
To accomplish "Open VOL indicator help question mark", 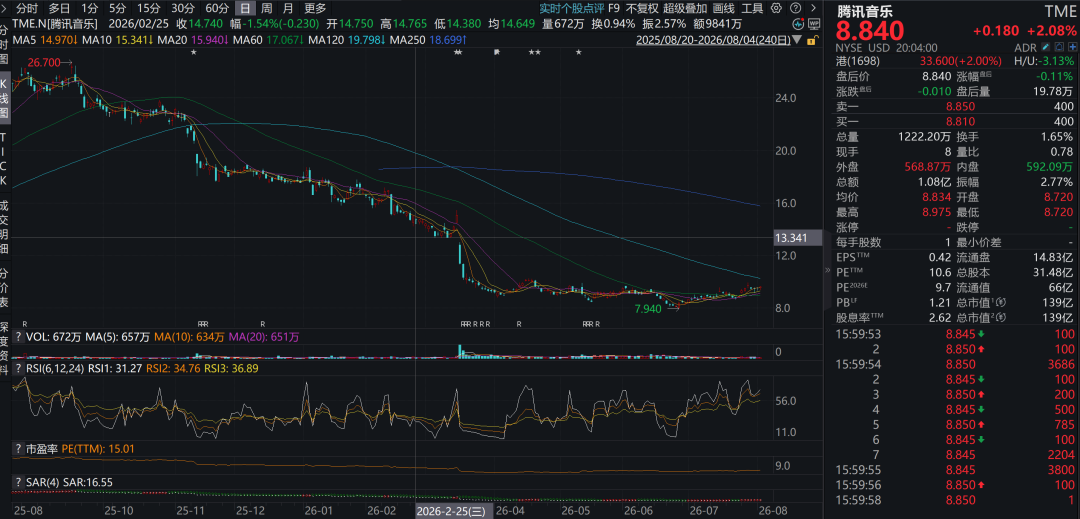I will pyautogui.click(x=19, y=337).
